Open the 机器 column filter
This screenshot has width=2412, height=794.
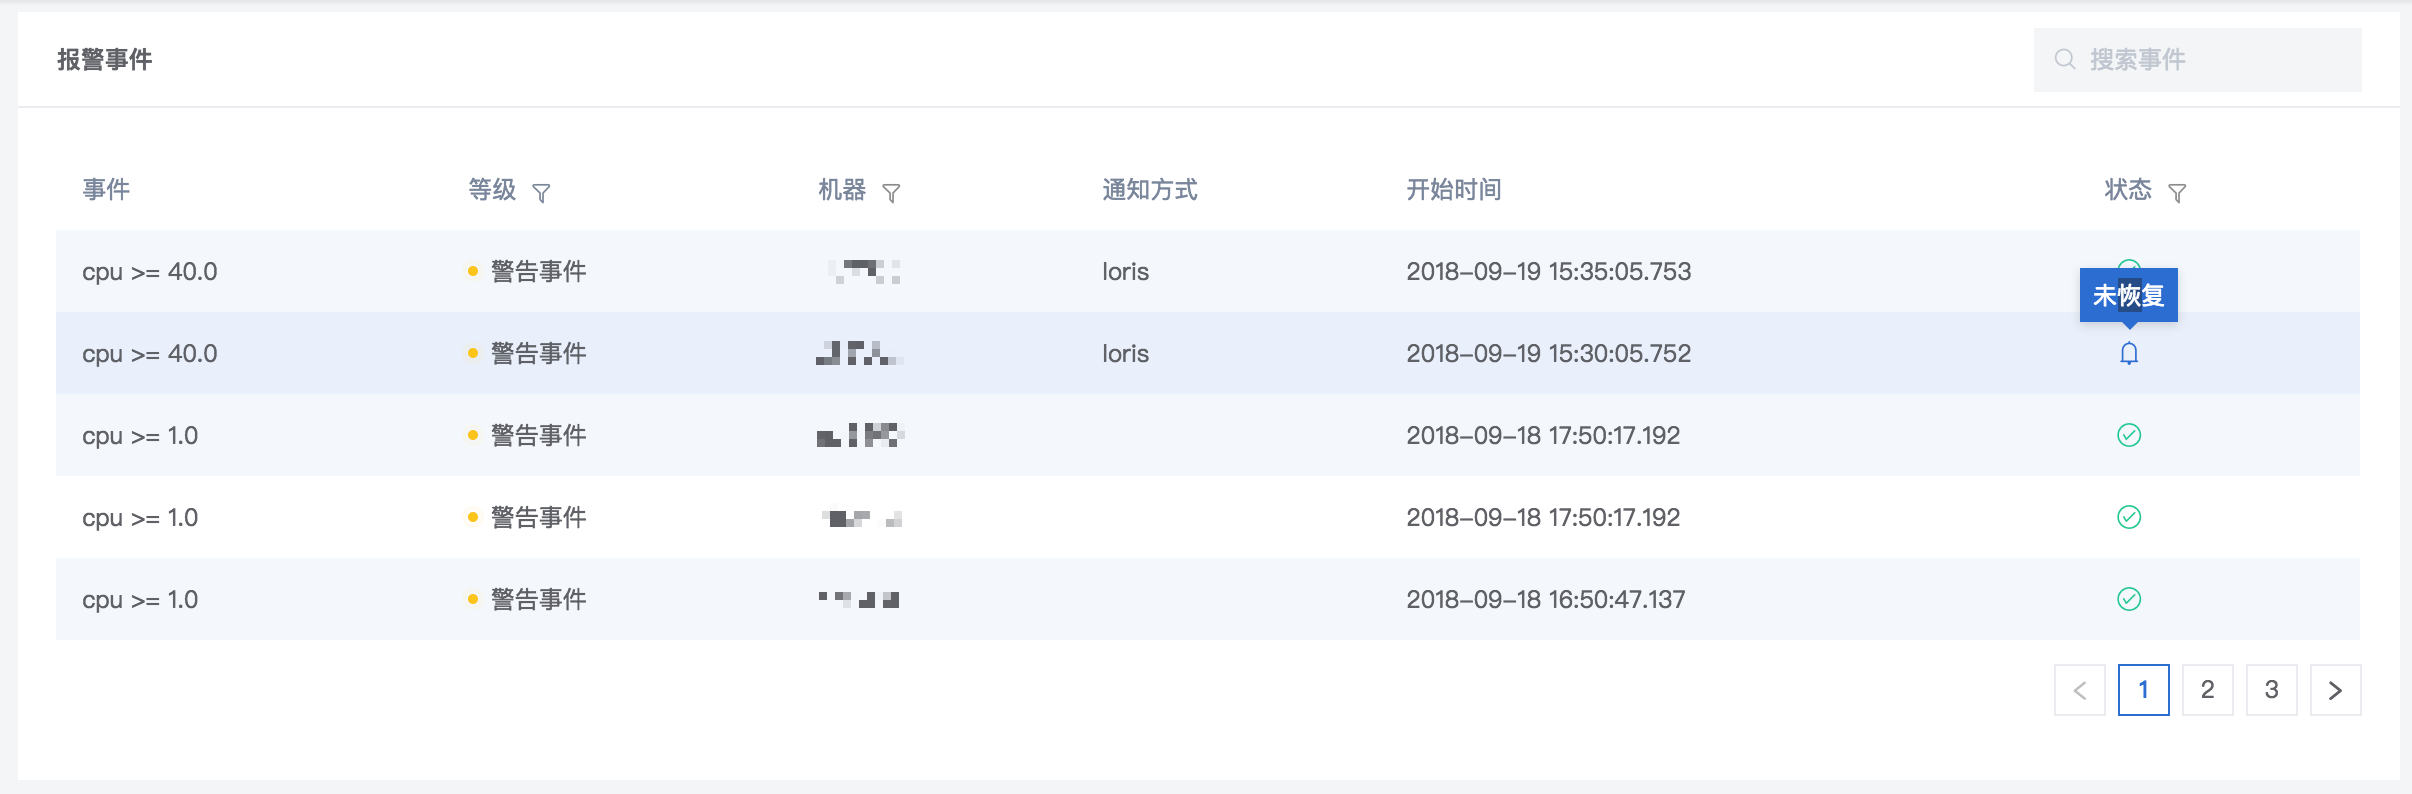point(891,193)
